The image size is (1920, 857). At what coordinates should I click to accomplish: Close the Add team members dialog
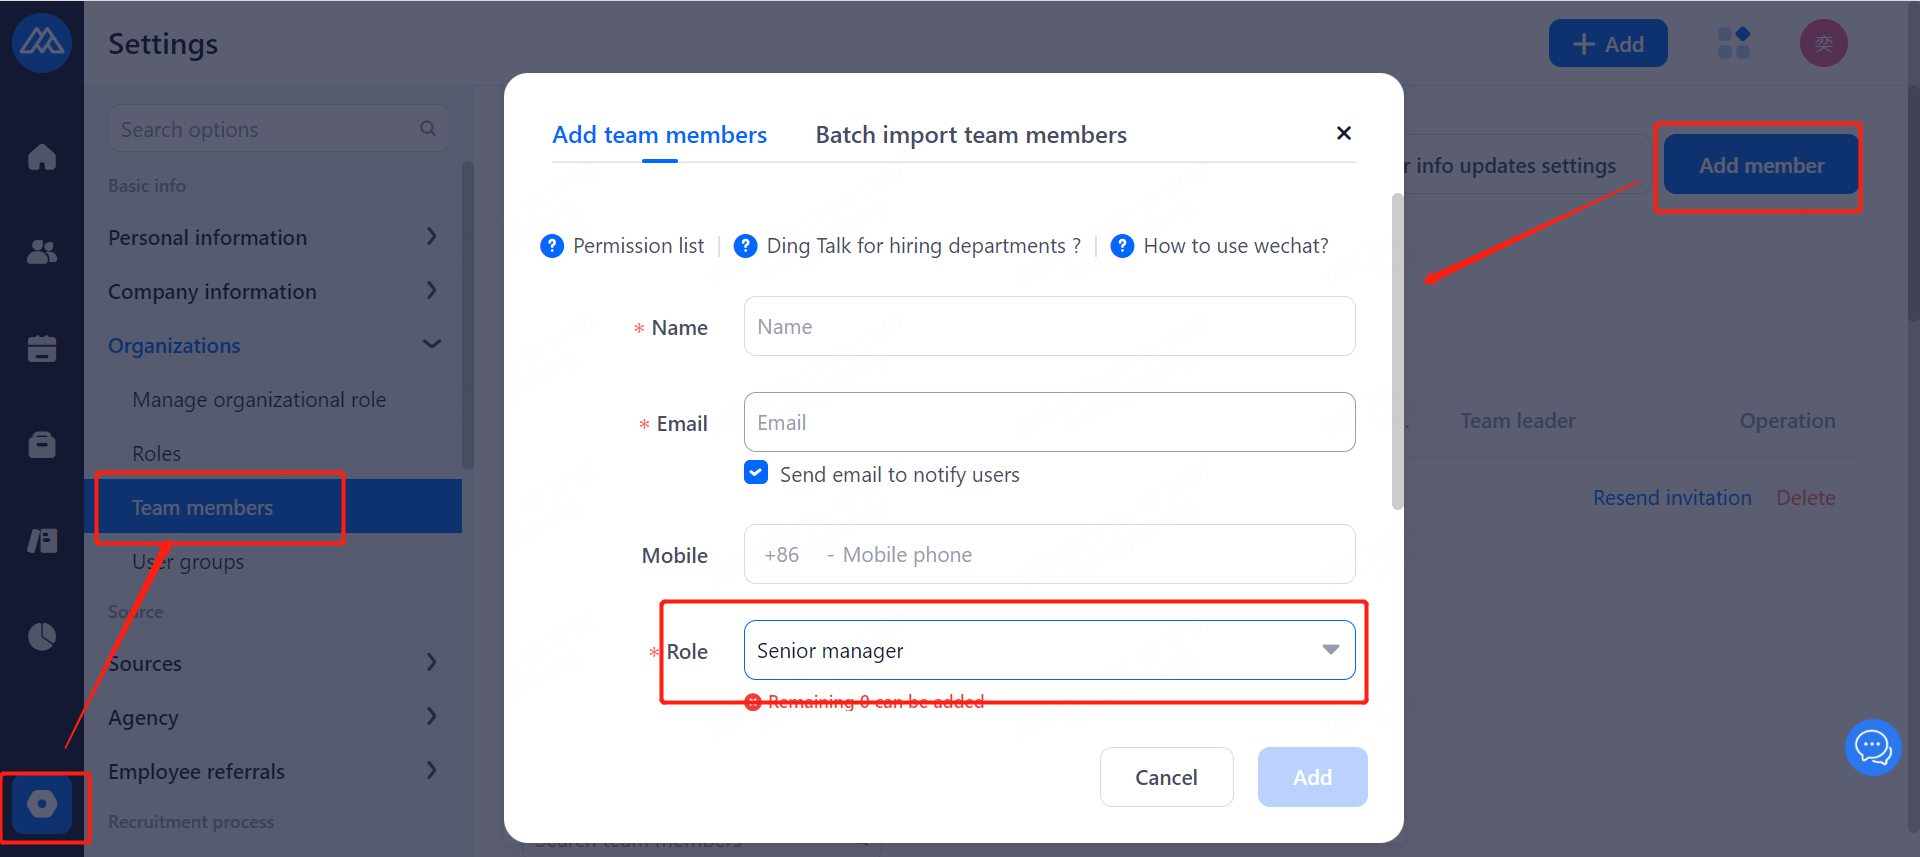(x=1344, y=133)
